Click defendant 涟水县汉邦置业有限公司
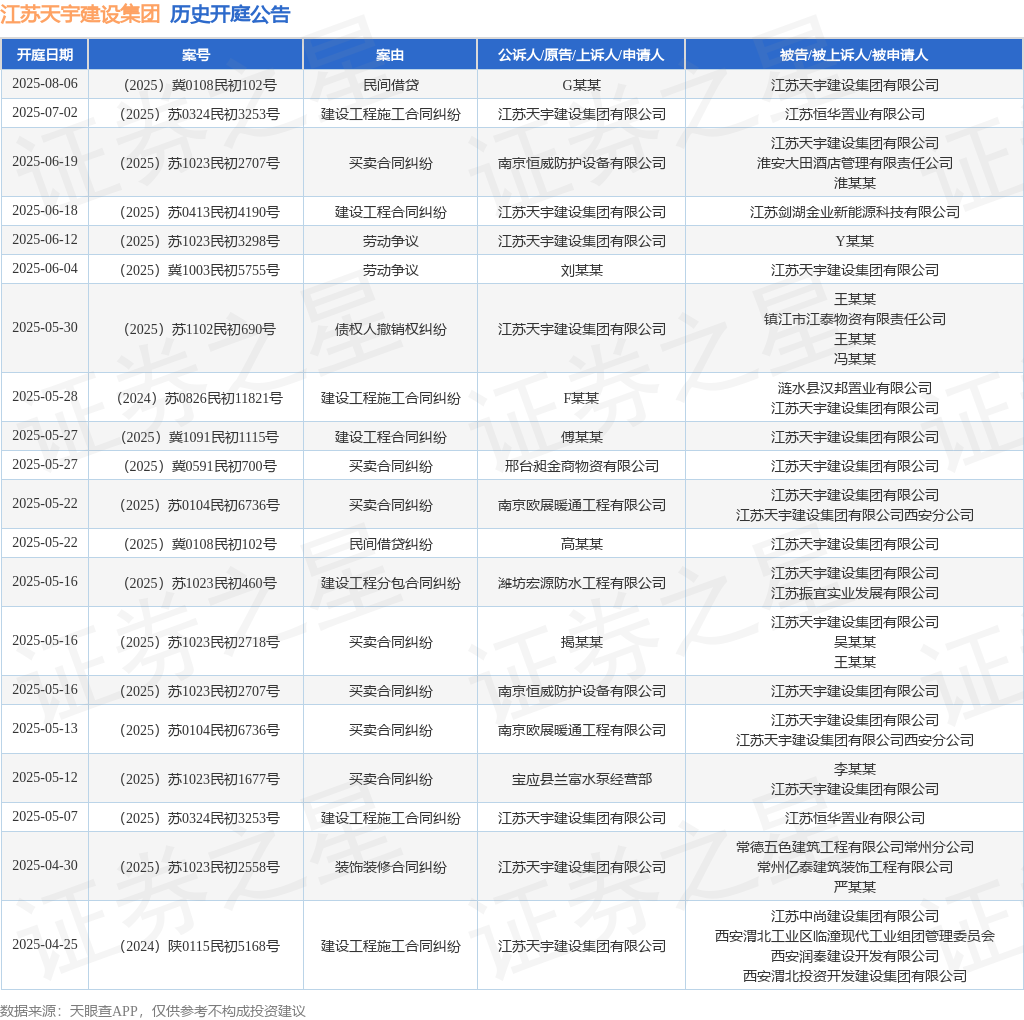The height and width of the screenshot is (1020, 1024). (854, 388)
